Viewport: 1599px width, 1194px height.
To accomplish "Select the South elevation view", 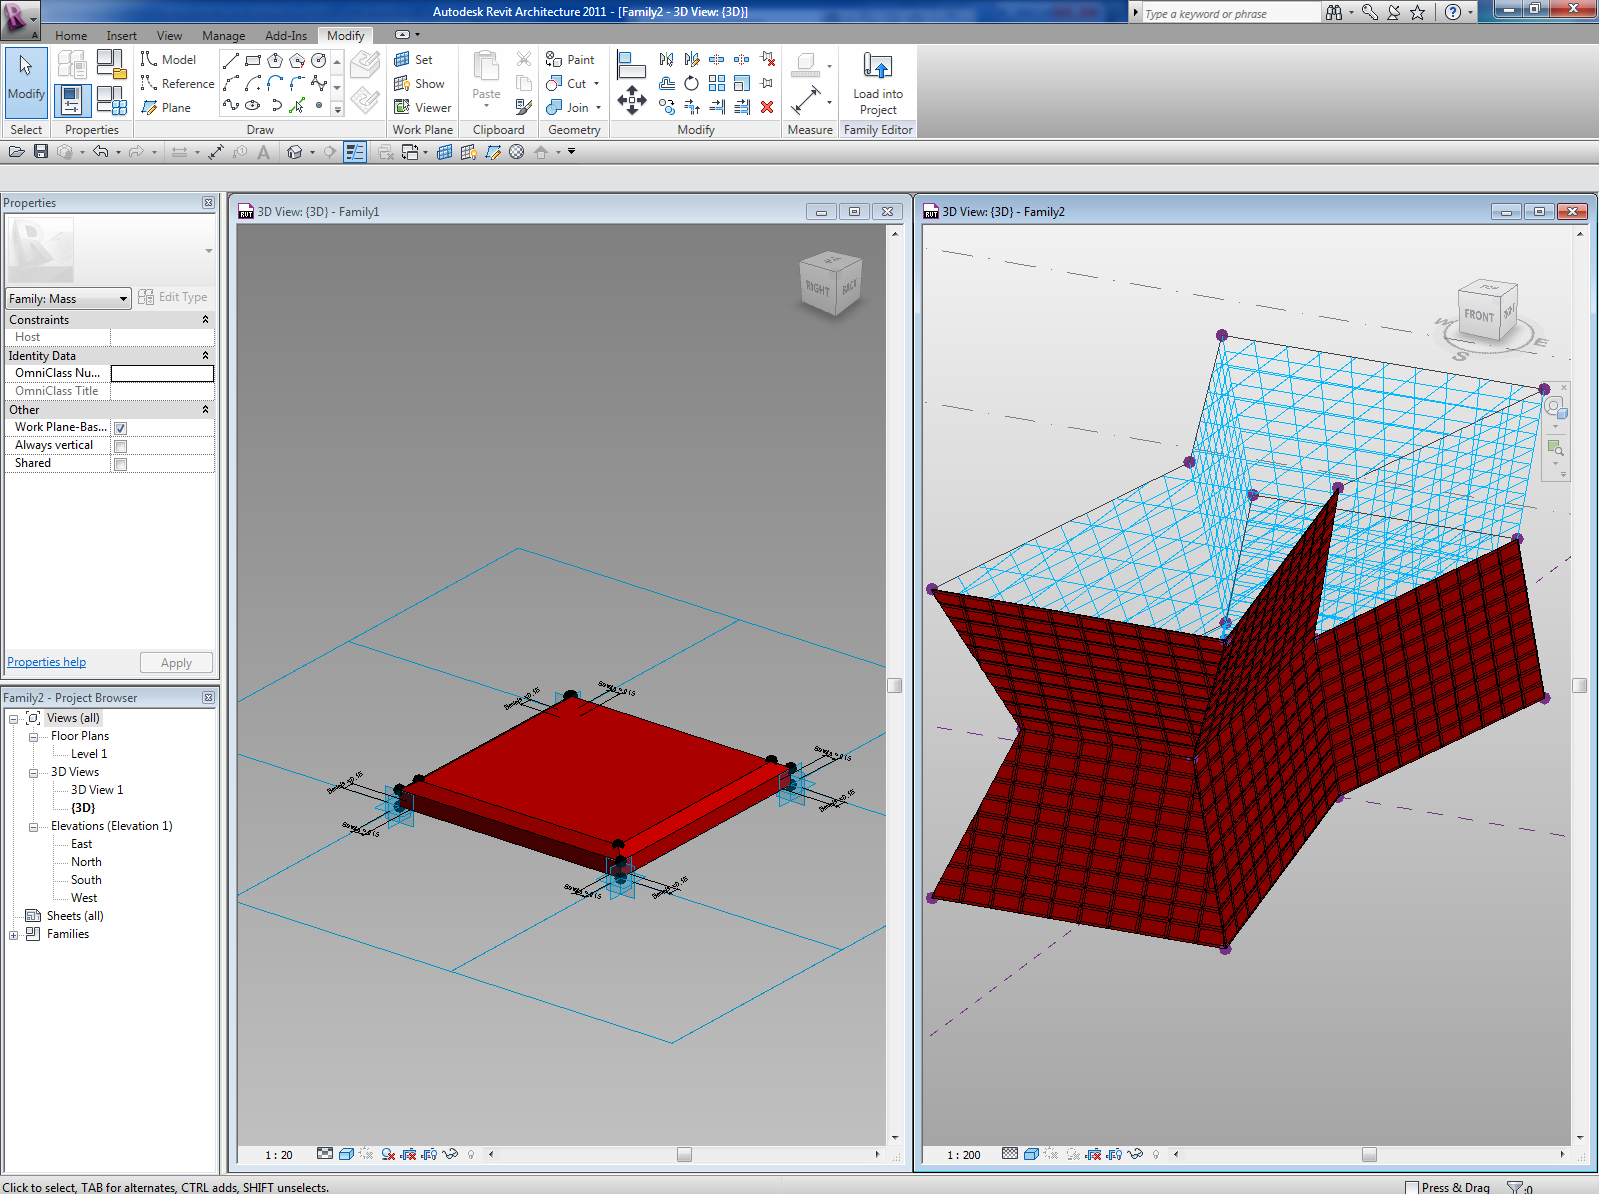I will tap(86, 880).
